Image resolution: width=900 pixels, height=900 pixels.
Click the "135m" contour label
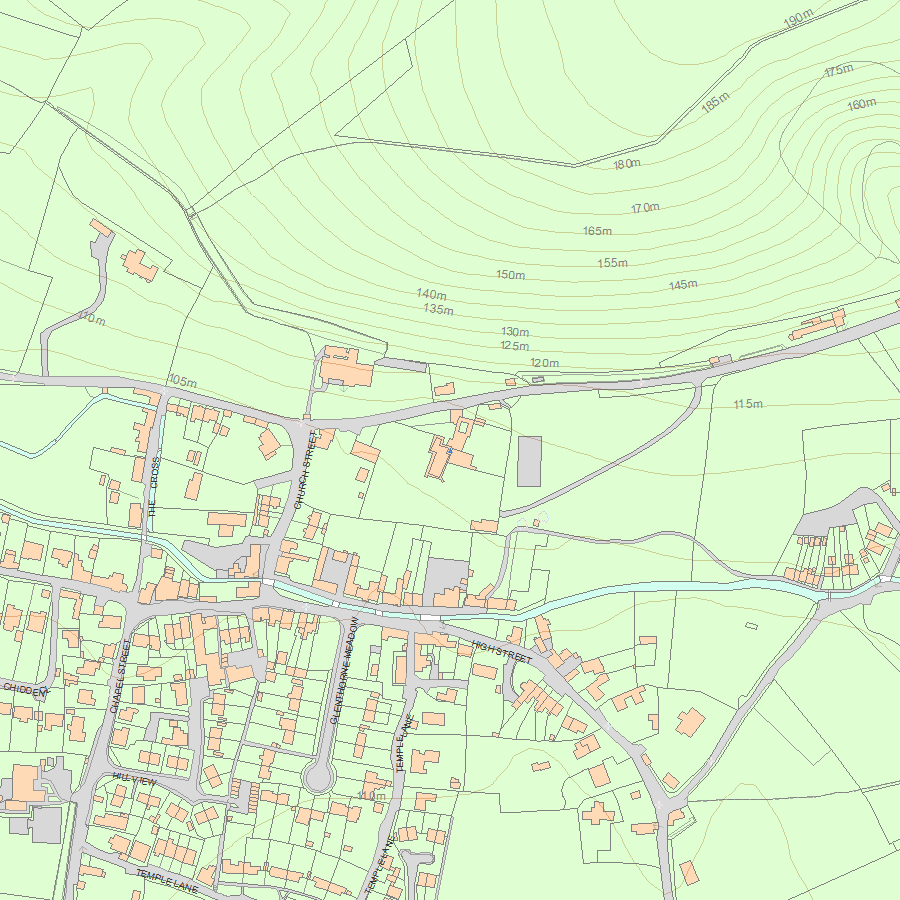(439, 309)
